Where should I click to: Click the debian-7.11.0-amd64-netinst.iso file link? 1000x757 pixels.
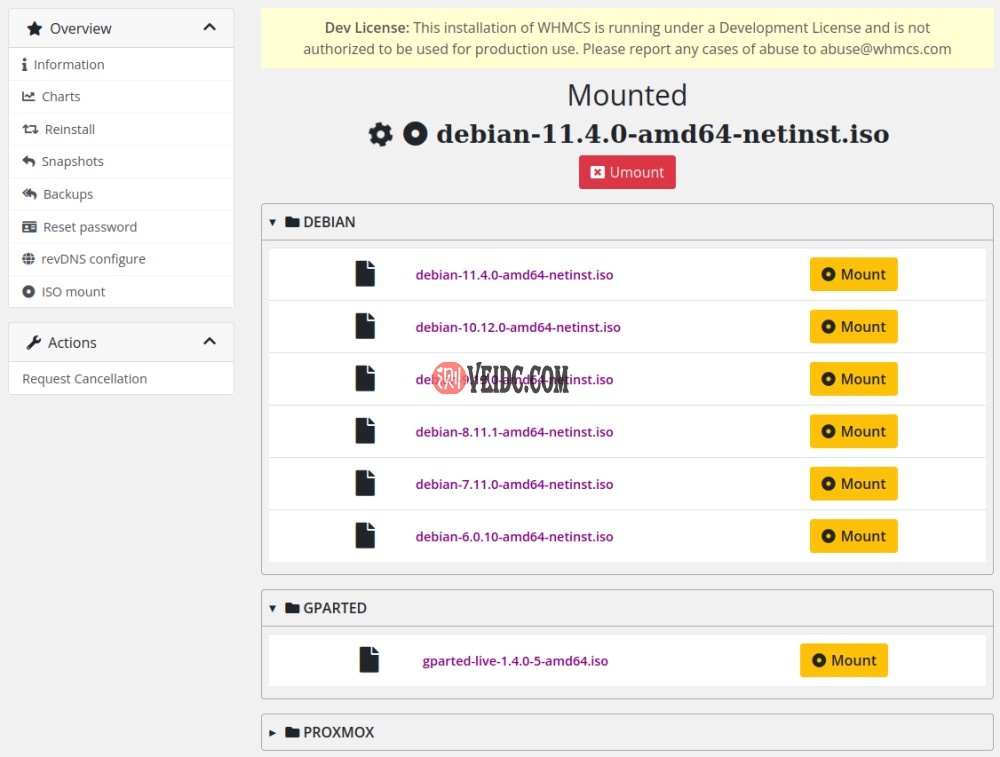pos(514,484)
